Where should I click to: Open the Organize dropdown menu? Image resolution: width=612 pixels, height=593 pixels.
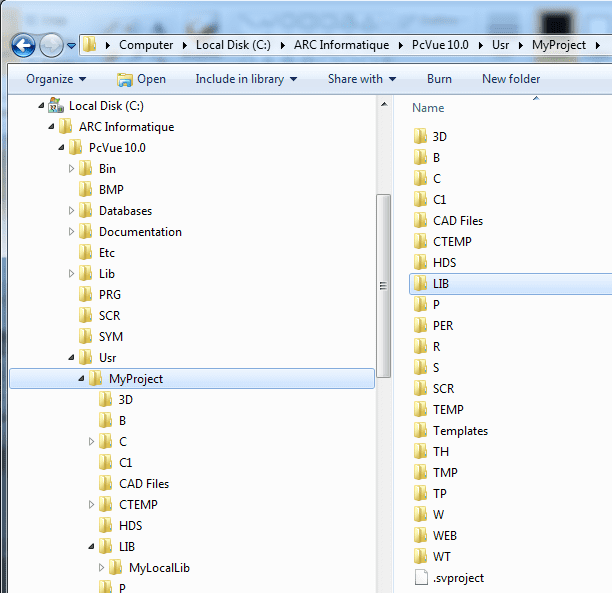[x=56, y=79]
